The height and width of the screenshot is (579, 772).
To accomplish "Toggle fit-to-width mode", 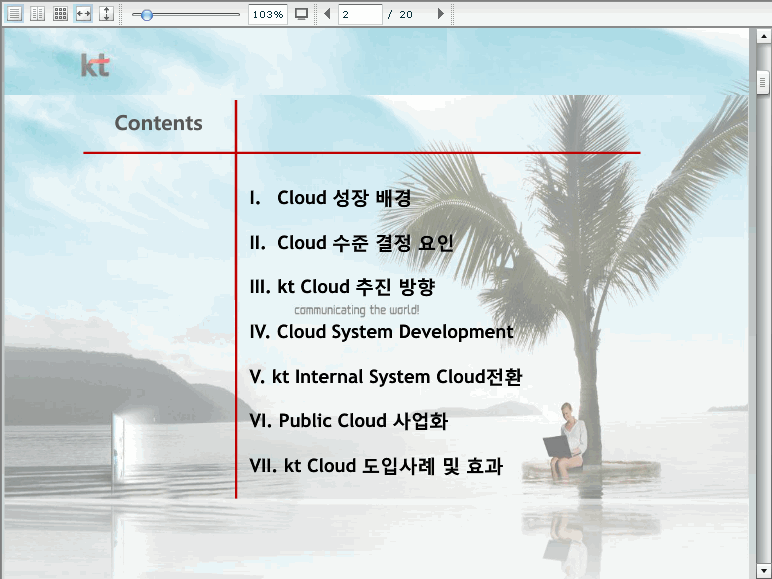I will [83, 14].
